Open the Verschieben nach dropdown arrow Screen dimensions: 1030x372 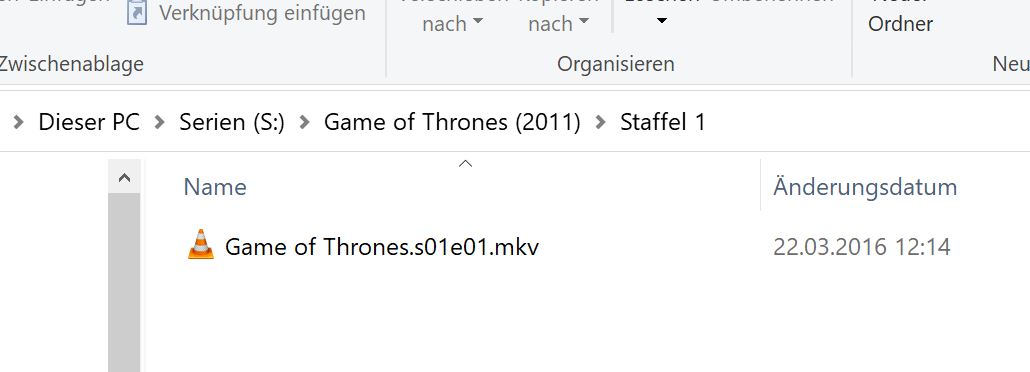(478, 22)
